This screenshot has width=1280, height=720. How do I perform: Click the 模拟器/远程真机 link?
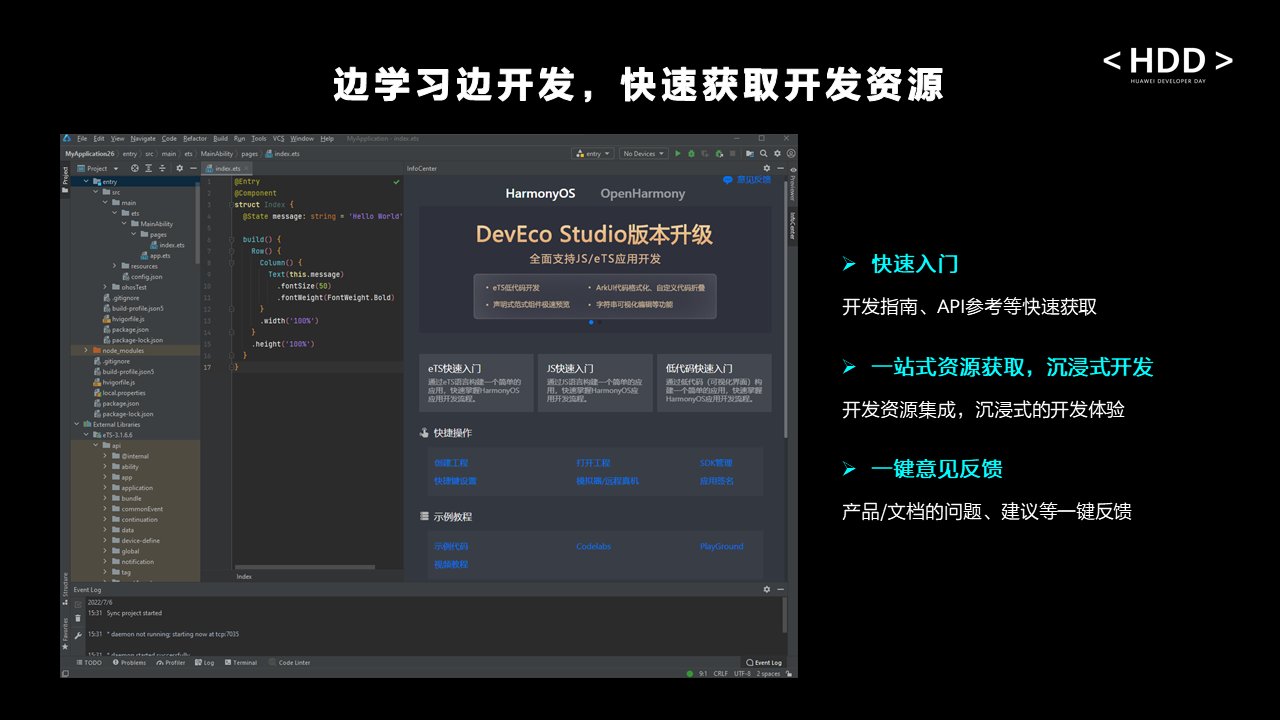[x=607, y=481]
